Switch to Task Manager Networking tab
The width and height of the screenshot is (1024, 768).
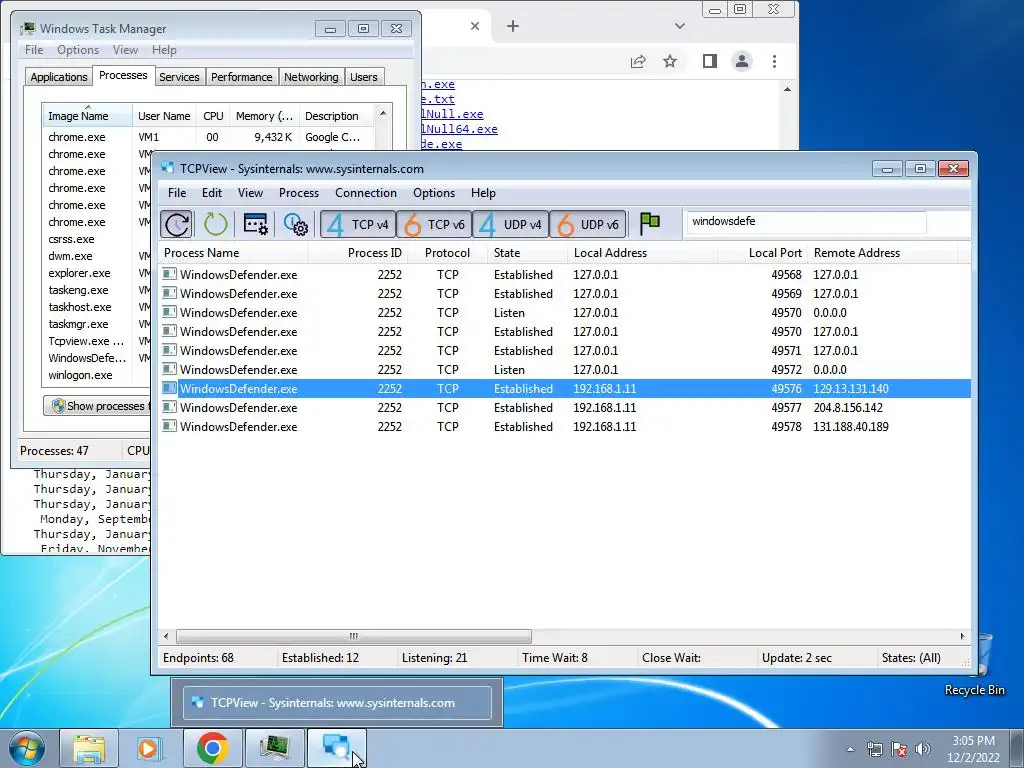click(311, 77)
